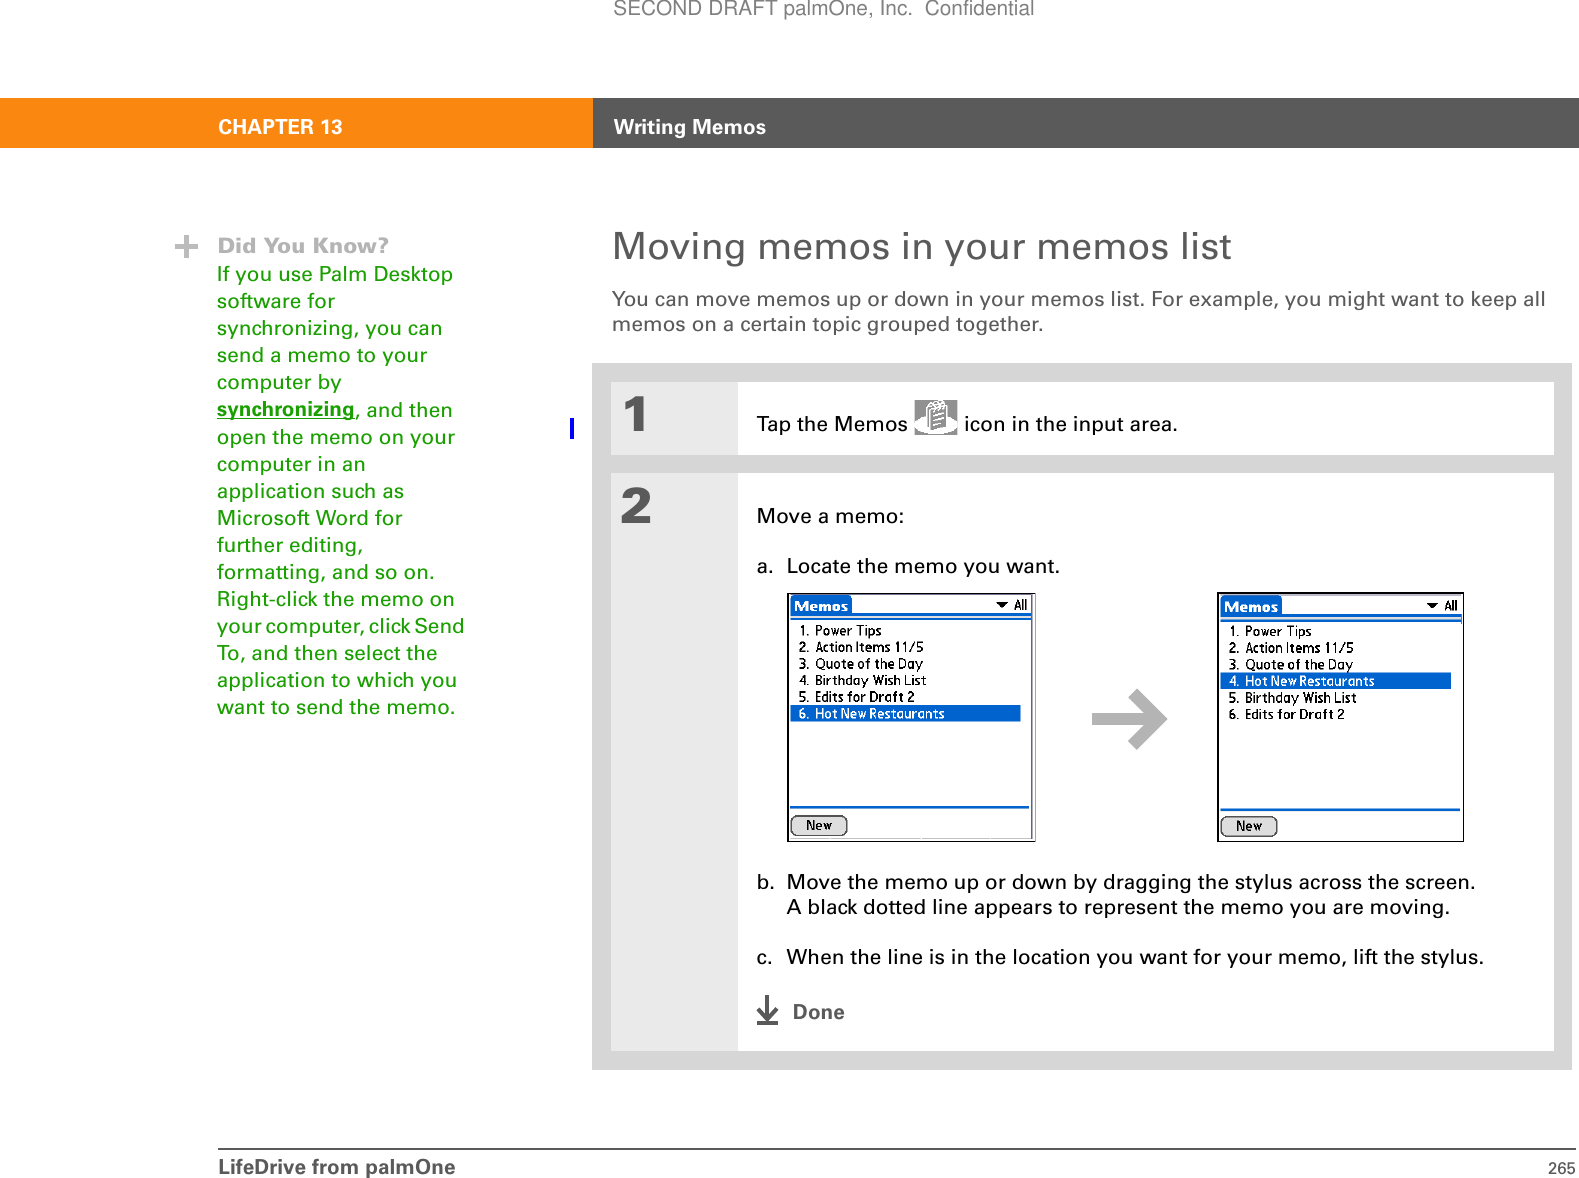Click the Done label text
Viewport: 1579px width, 1178px height.
(x=818, y=1012)
